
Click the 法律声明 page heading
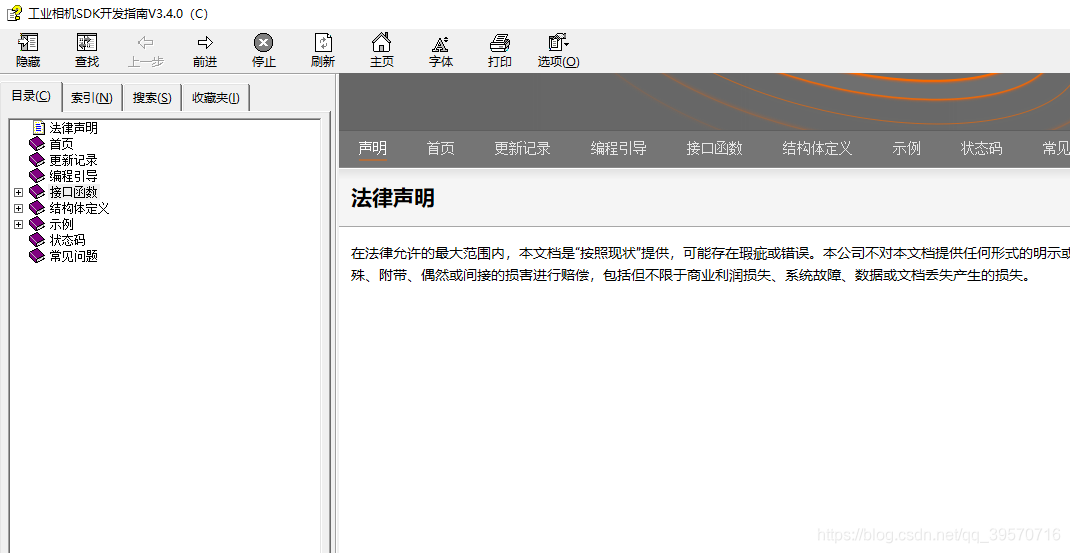click(x=393, y=198)
